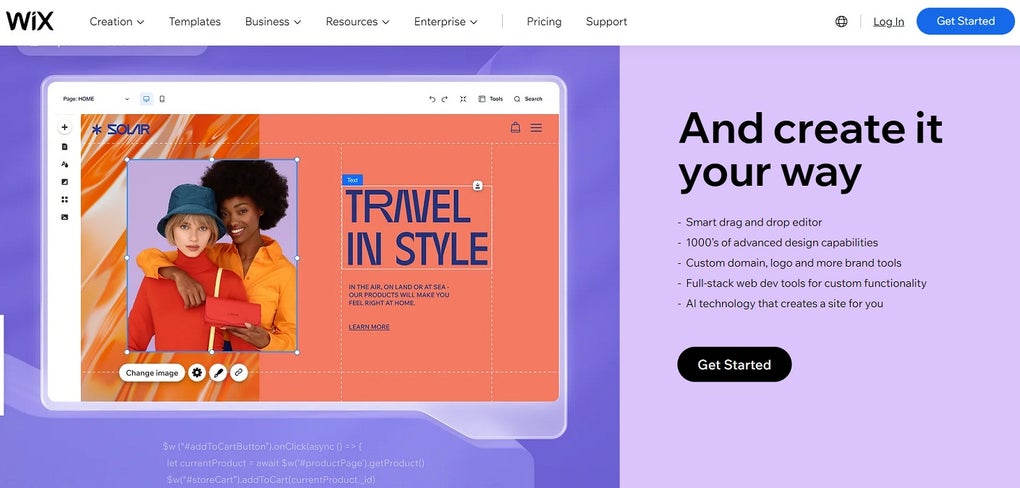Open the Templates menu item
The image size is (1020, 488).
point(195,21)
